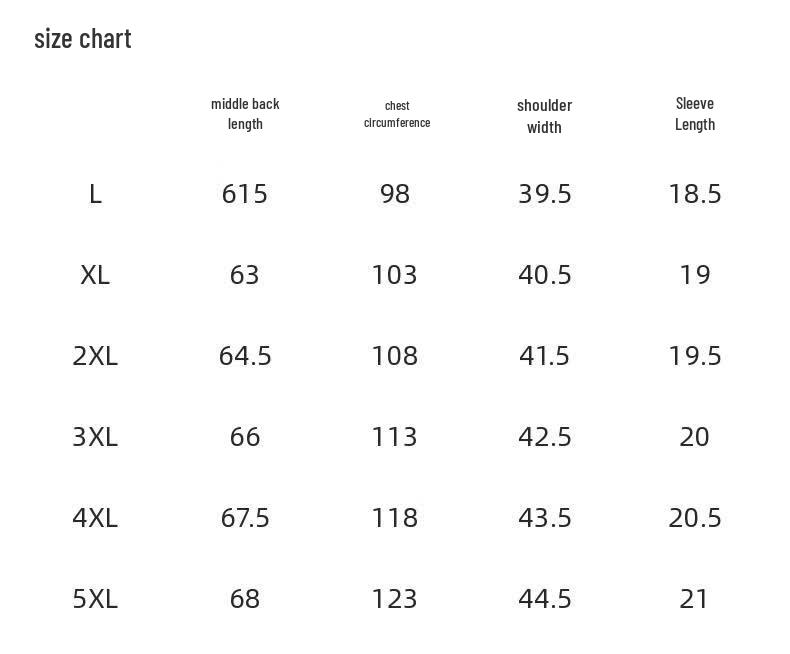Click the 18.5 sleeve length value
This screenshot has height=654, width=790.
[x=695, y=194]
